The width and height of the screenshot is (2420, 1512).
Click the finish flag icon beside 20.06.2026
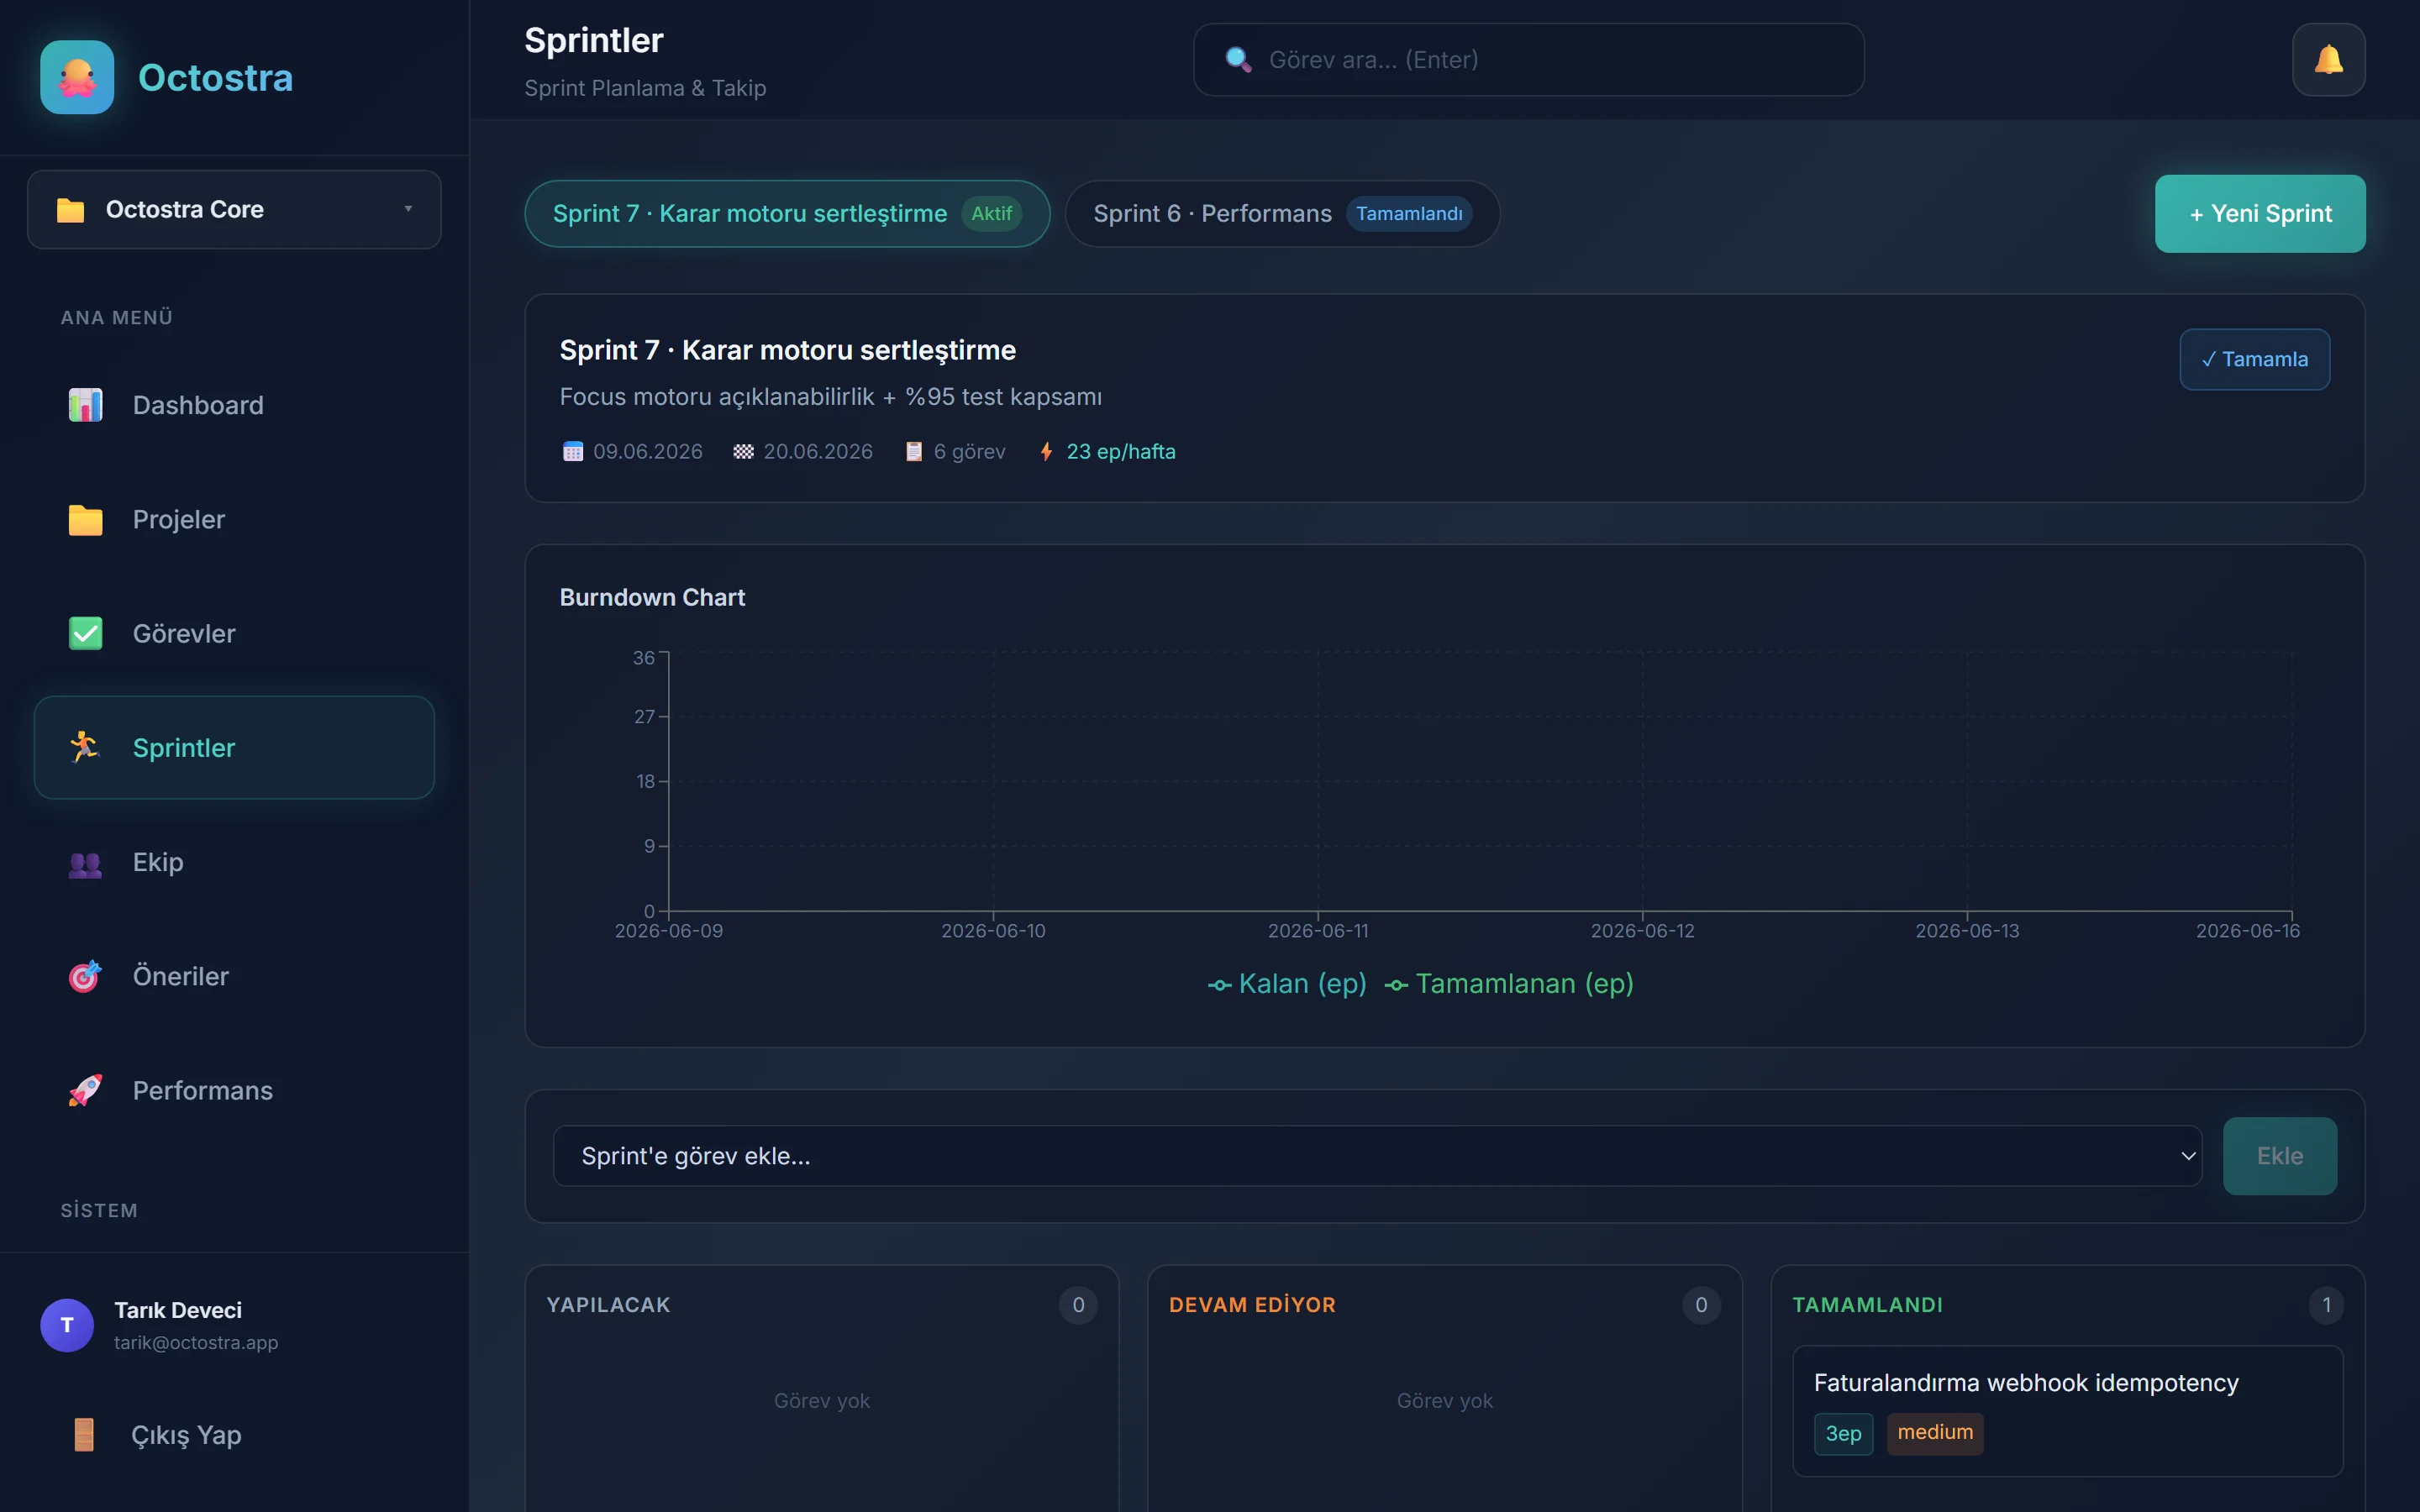click(743, 452)
